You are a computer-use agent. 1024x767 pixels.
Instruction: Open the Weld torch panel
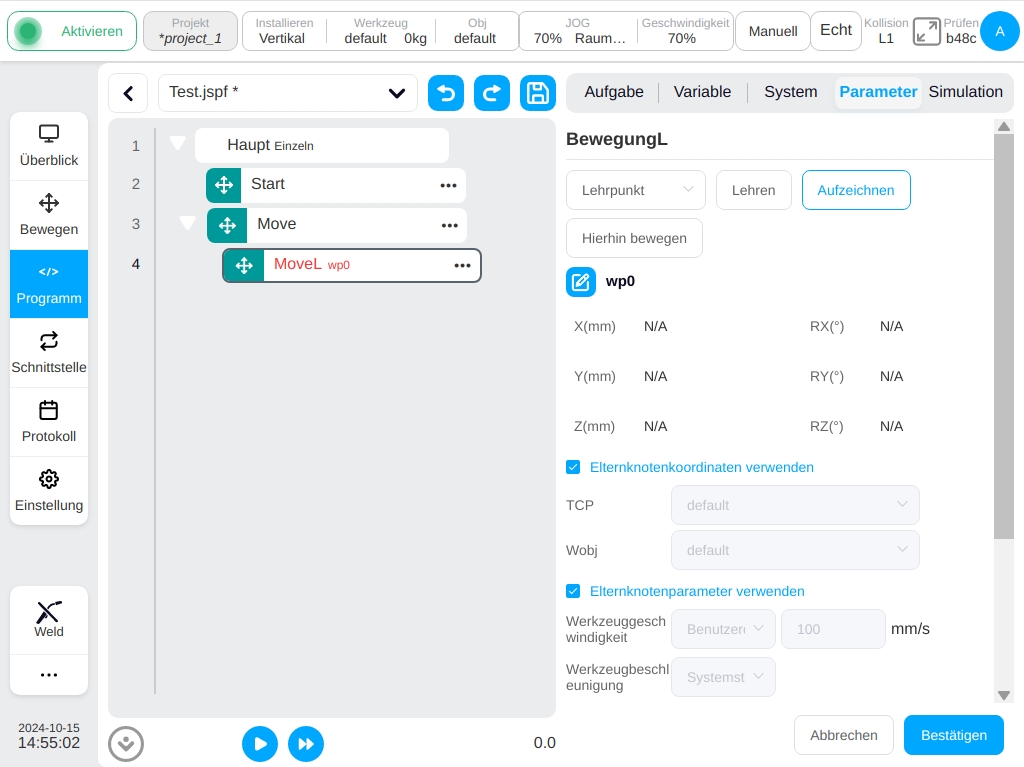(49, 619)
